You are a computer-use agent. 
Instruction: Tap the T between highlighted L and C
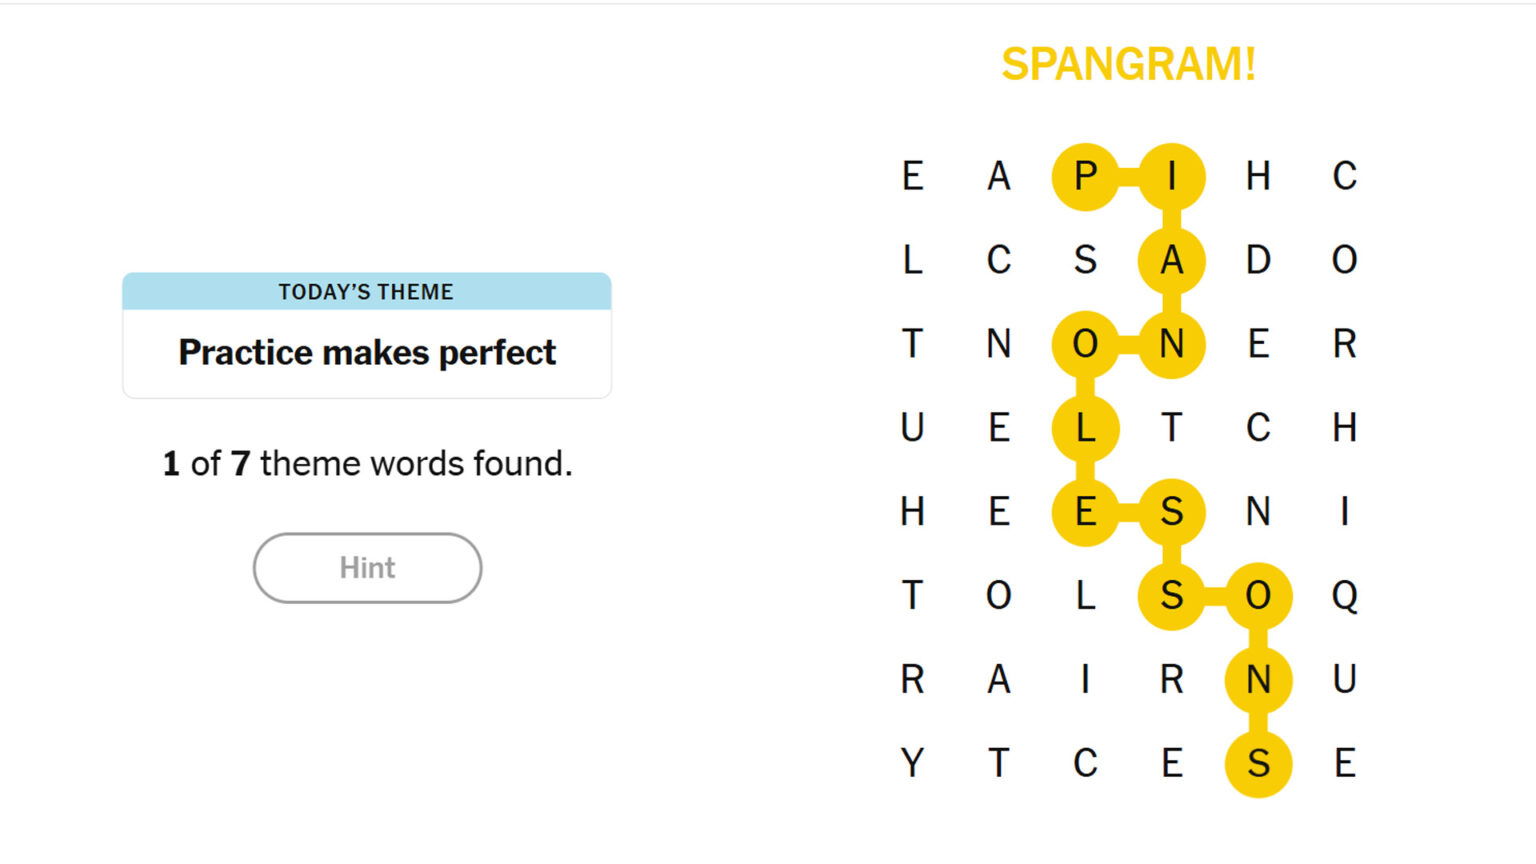[1171, 428]
